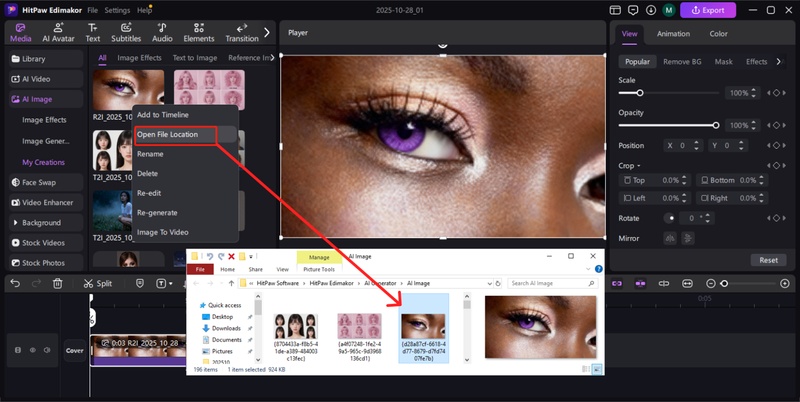The image size is (800, 402).
Task: Choose Add to Timeline from context menu
Action: tap(163, 115)
